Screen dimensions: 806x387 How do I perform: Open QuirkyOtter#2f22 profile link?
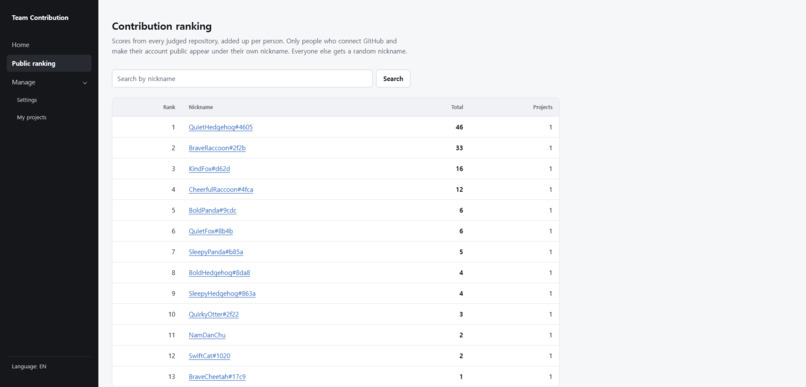coord(213,315)
